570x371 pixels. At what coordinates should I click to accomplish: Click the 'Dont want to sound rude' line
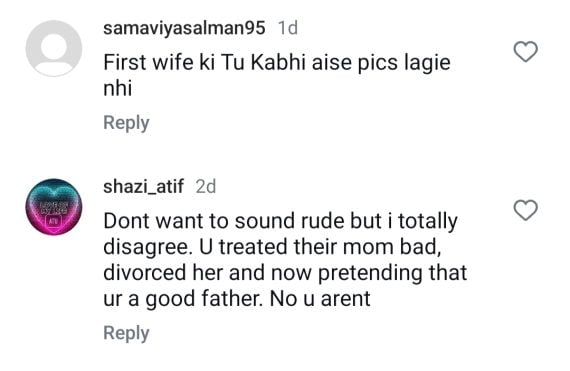(x=281, y=222)
